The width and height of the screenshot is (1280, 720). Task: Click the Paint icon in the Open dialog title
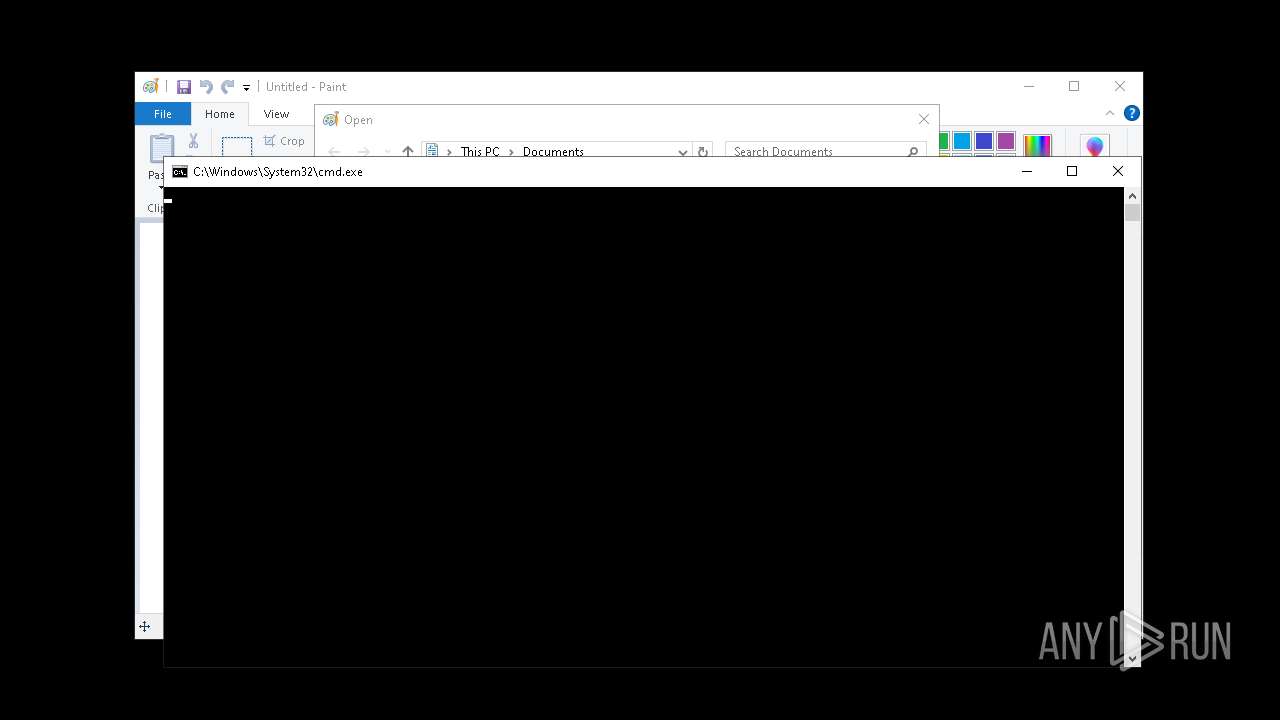[x=331, y=120]
